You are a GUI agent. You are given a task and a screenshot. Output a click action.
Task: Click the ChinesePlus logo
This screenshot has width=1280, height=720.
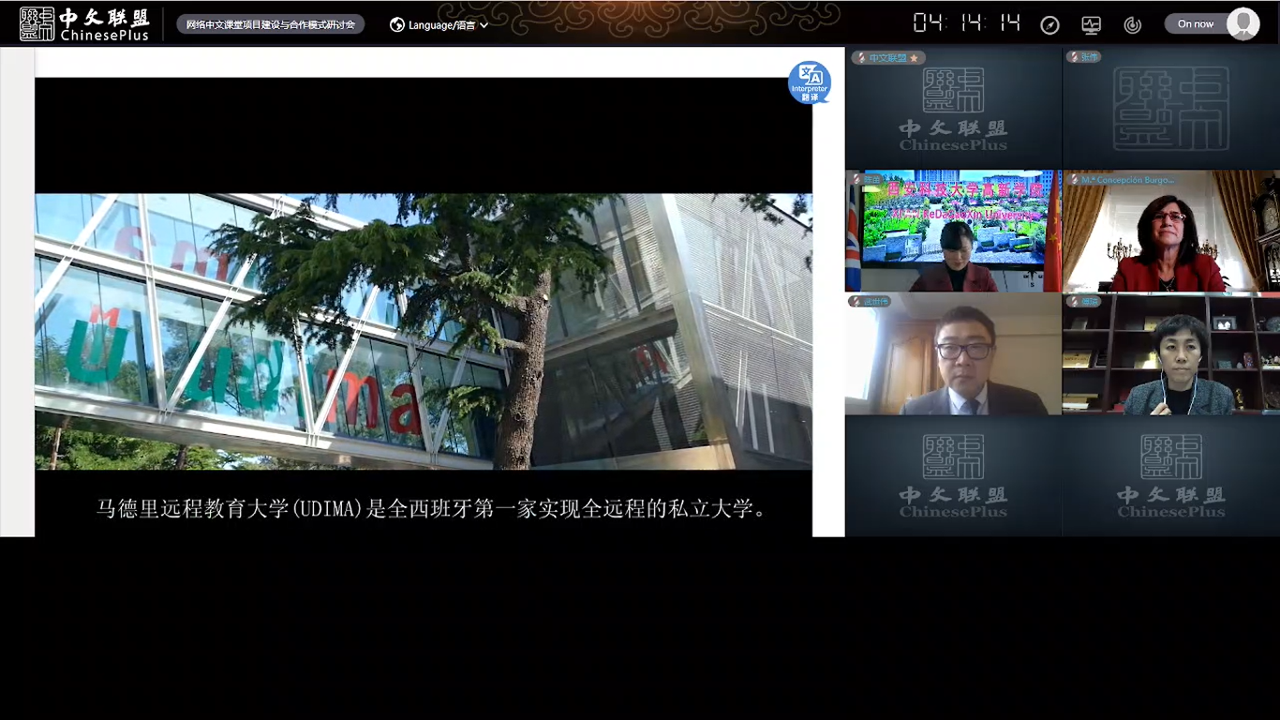point(85,24)
